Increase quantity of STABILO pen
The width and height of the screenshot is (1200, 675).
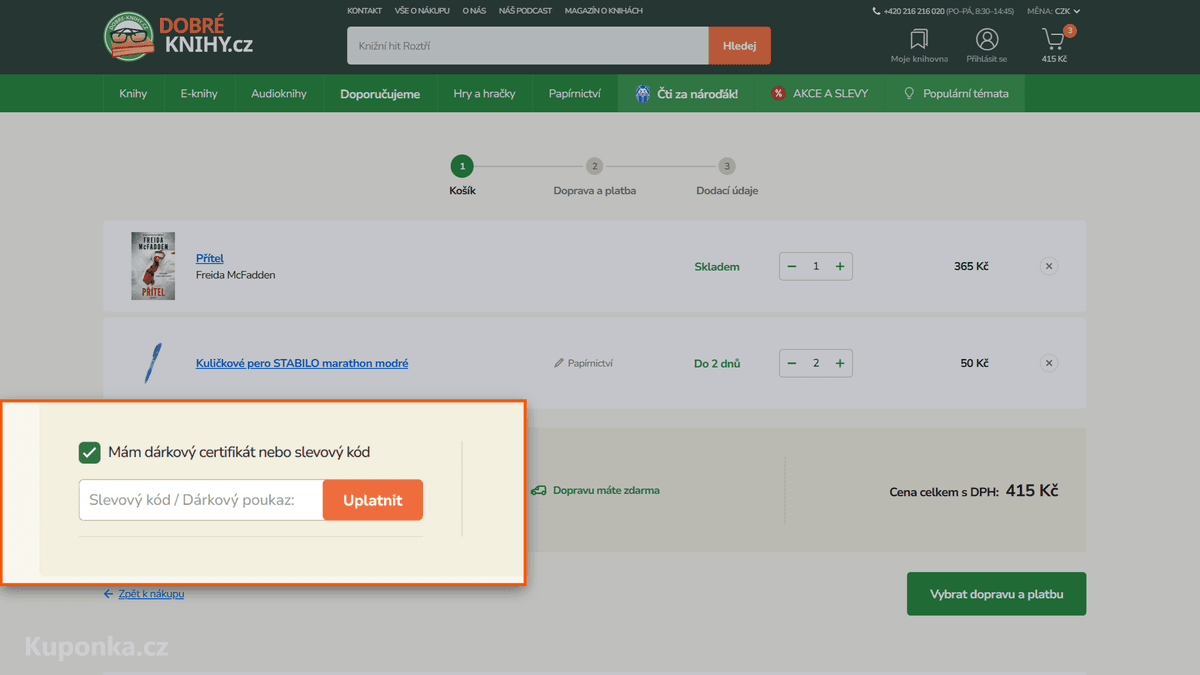pos(840,363)
